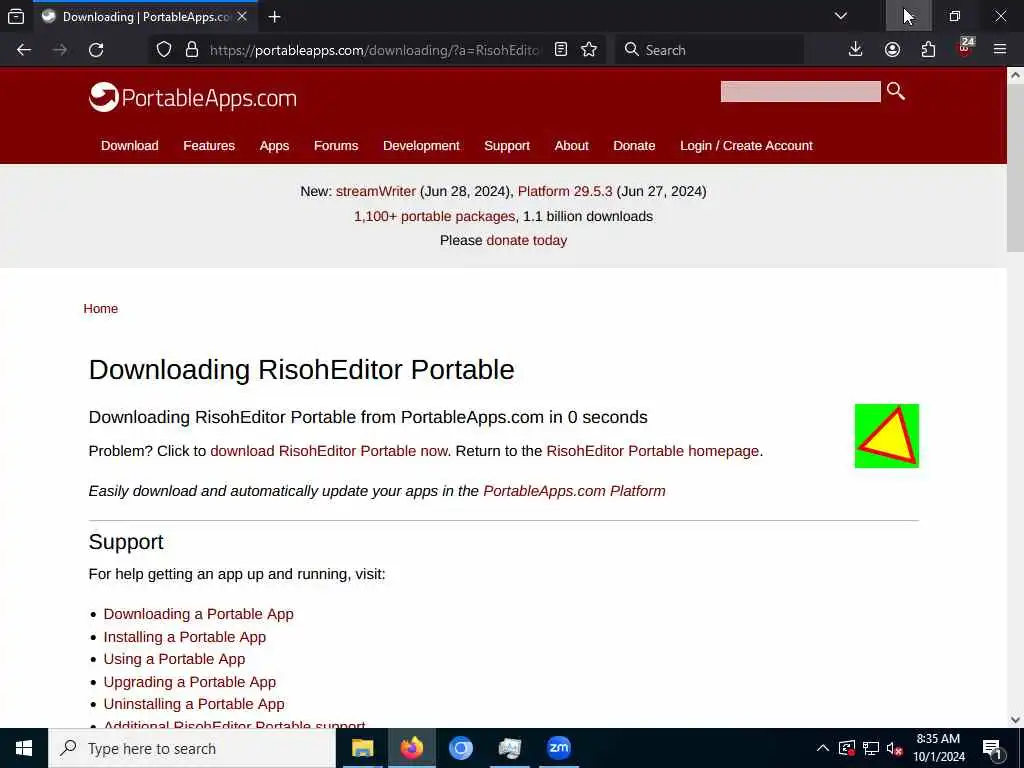This screenshot has width=1024, height=768.
Task: Open Uninstalling a Portable App link
Action: 194,704
